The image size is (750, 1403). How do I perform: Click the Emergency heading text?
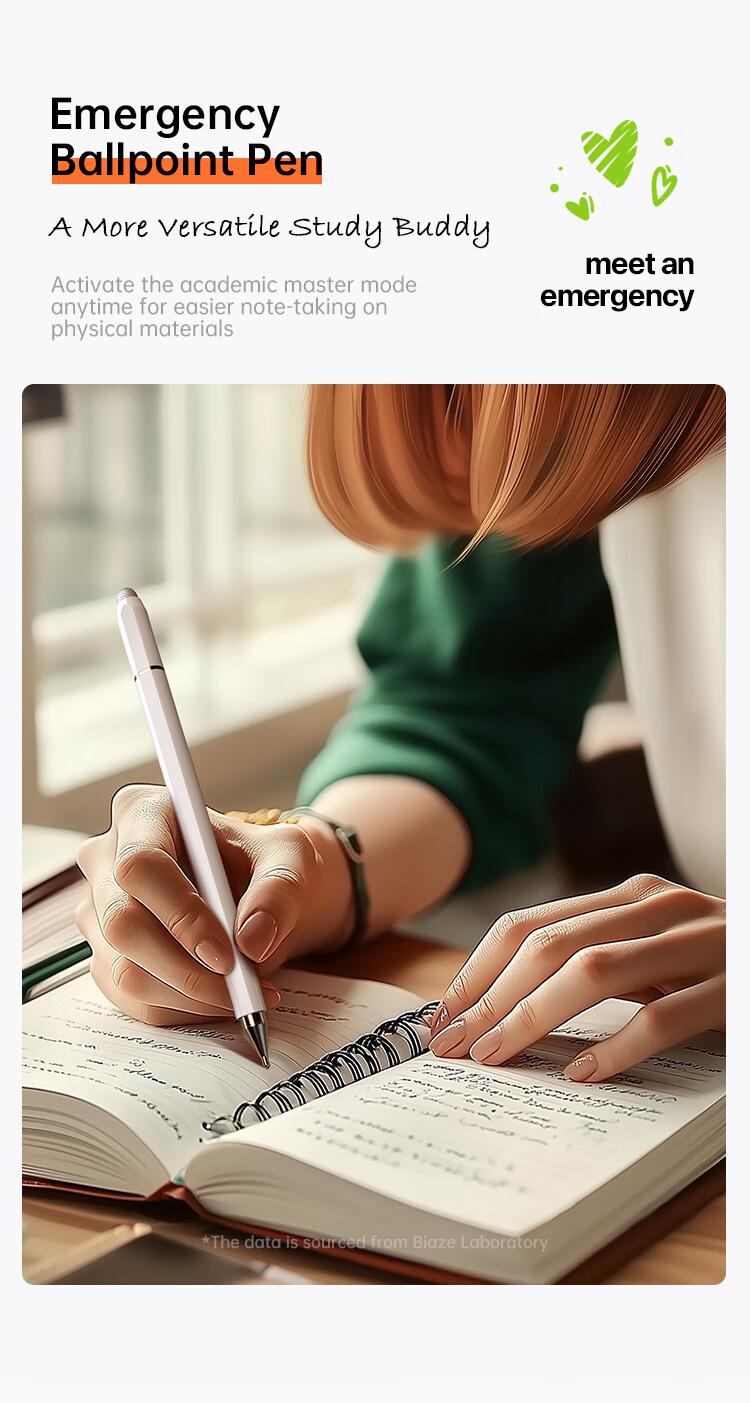click(165, 117)
